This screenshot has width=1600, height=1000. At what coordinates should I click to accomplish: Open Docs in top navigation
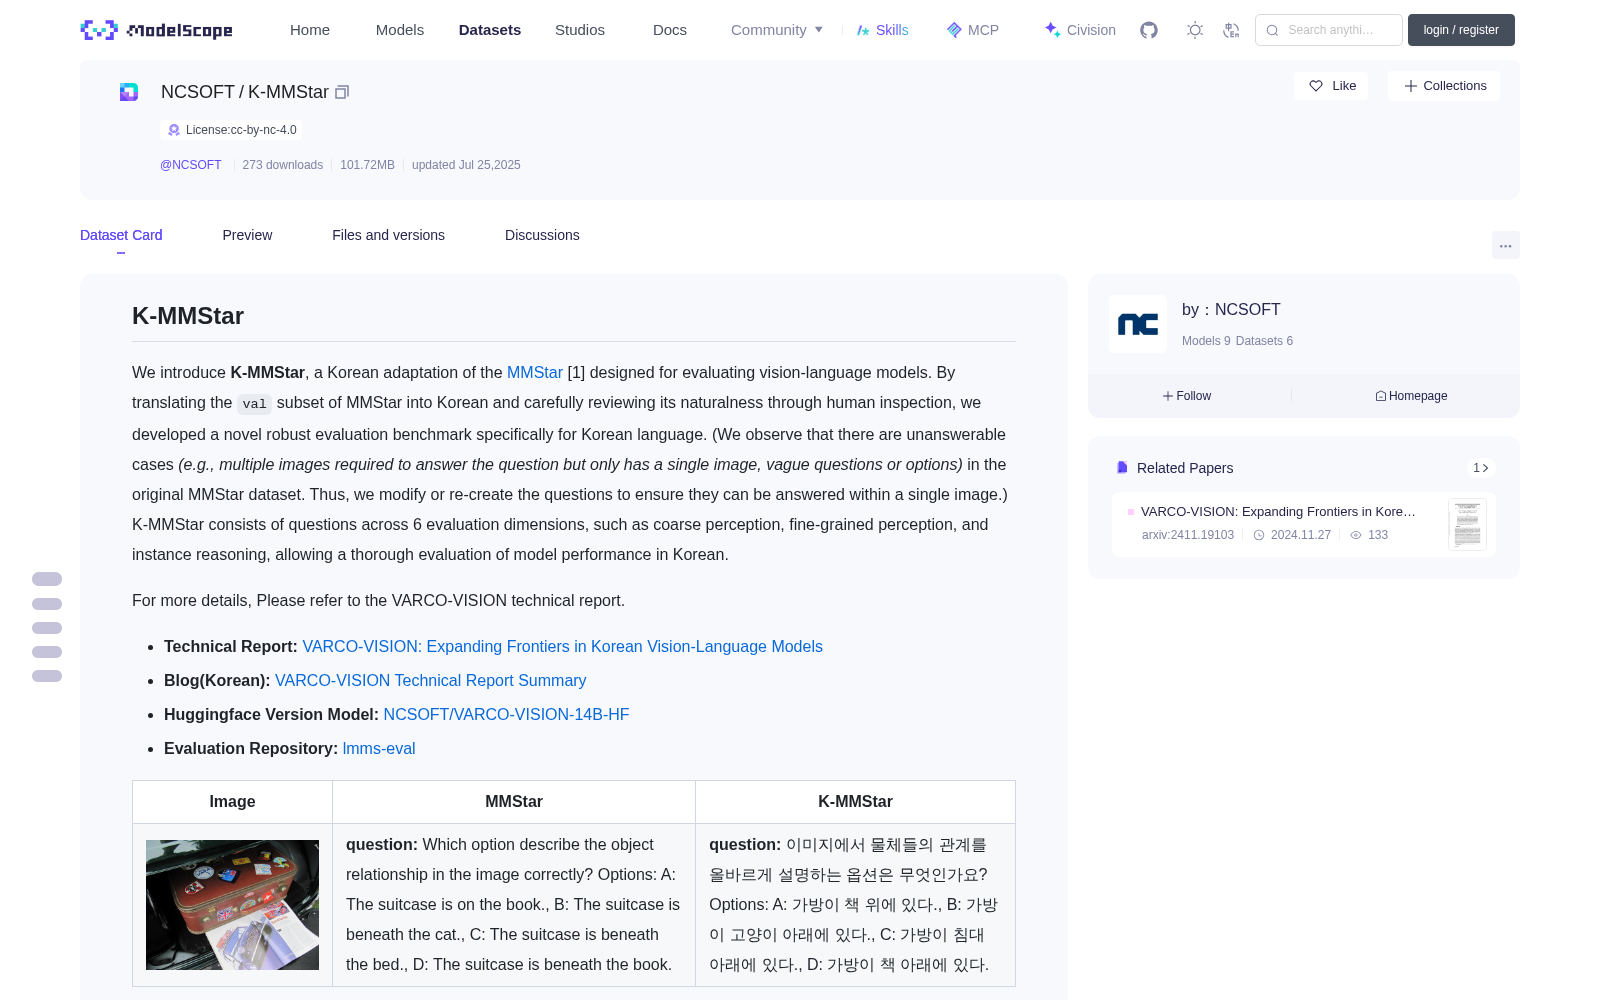click(670, 30)
